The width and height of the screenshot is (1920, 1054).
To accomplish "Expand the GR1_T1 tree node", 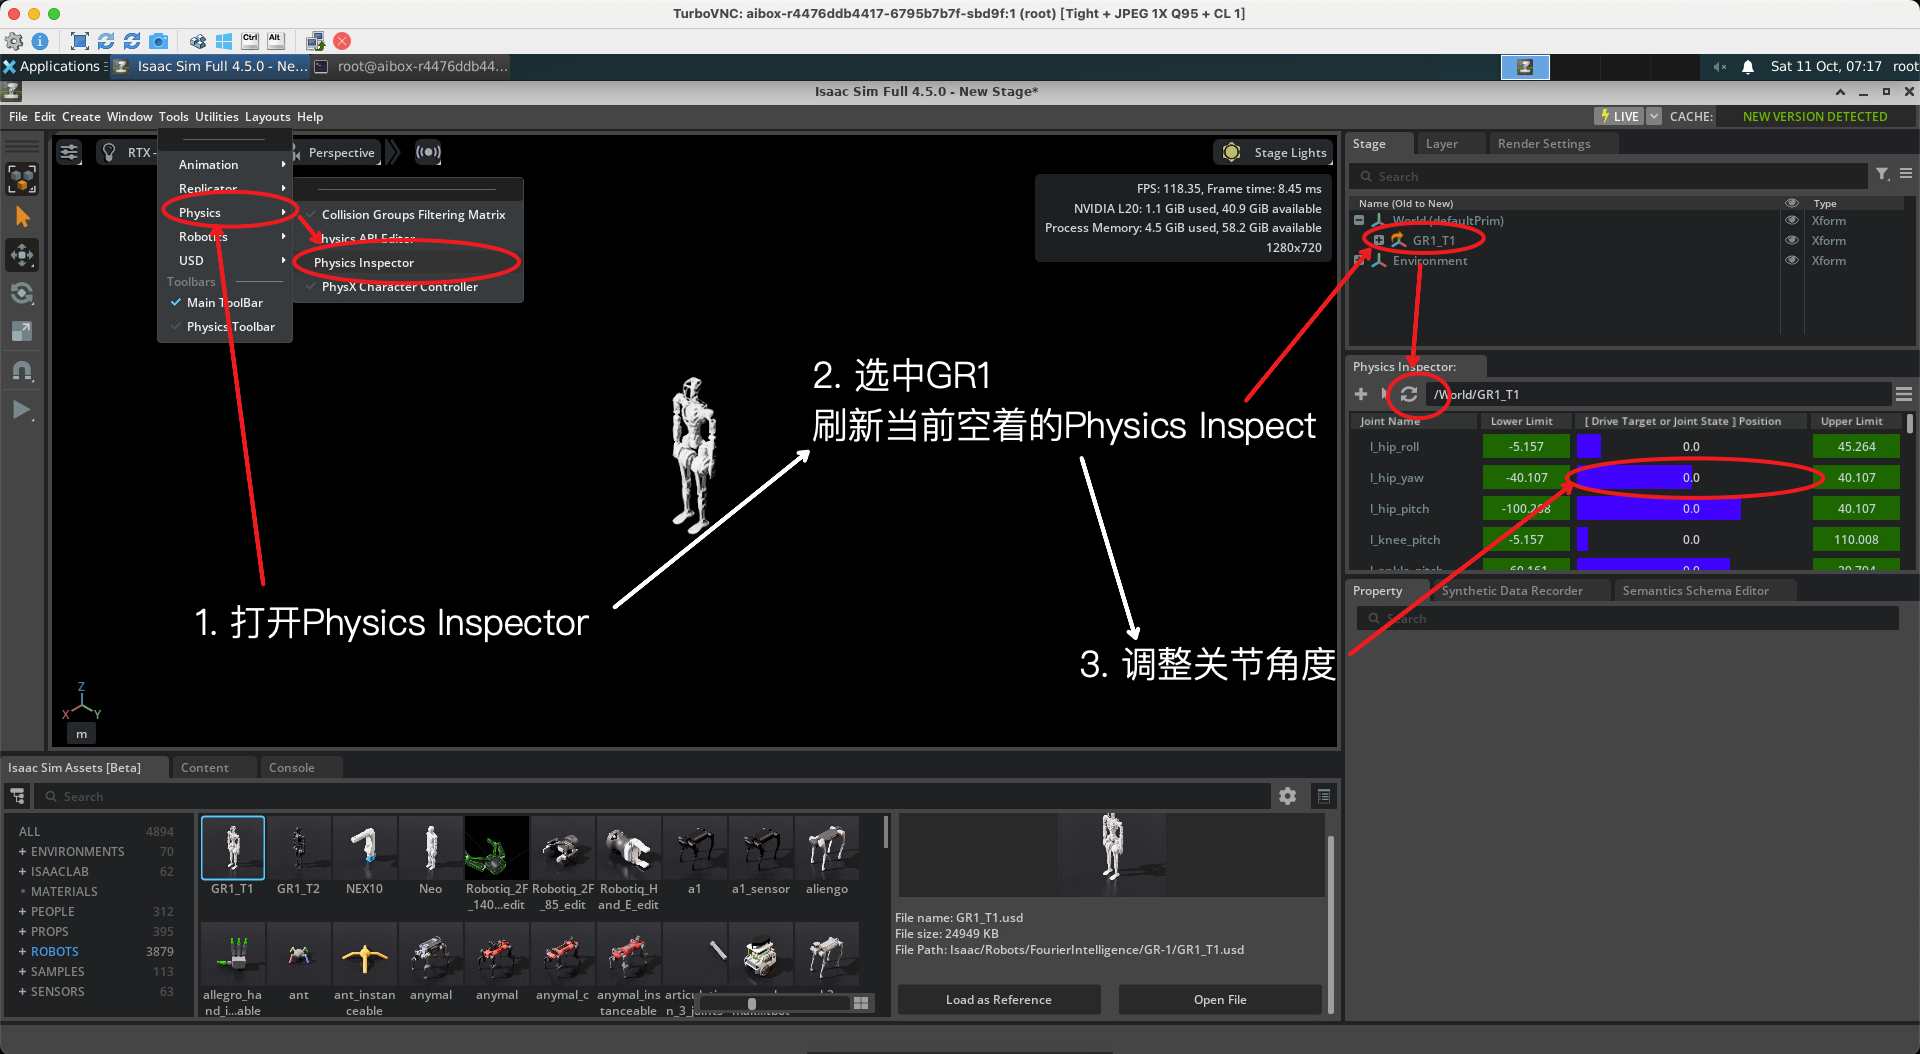I will pos(1378,240).
